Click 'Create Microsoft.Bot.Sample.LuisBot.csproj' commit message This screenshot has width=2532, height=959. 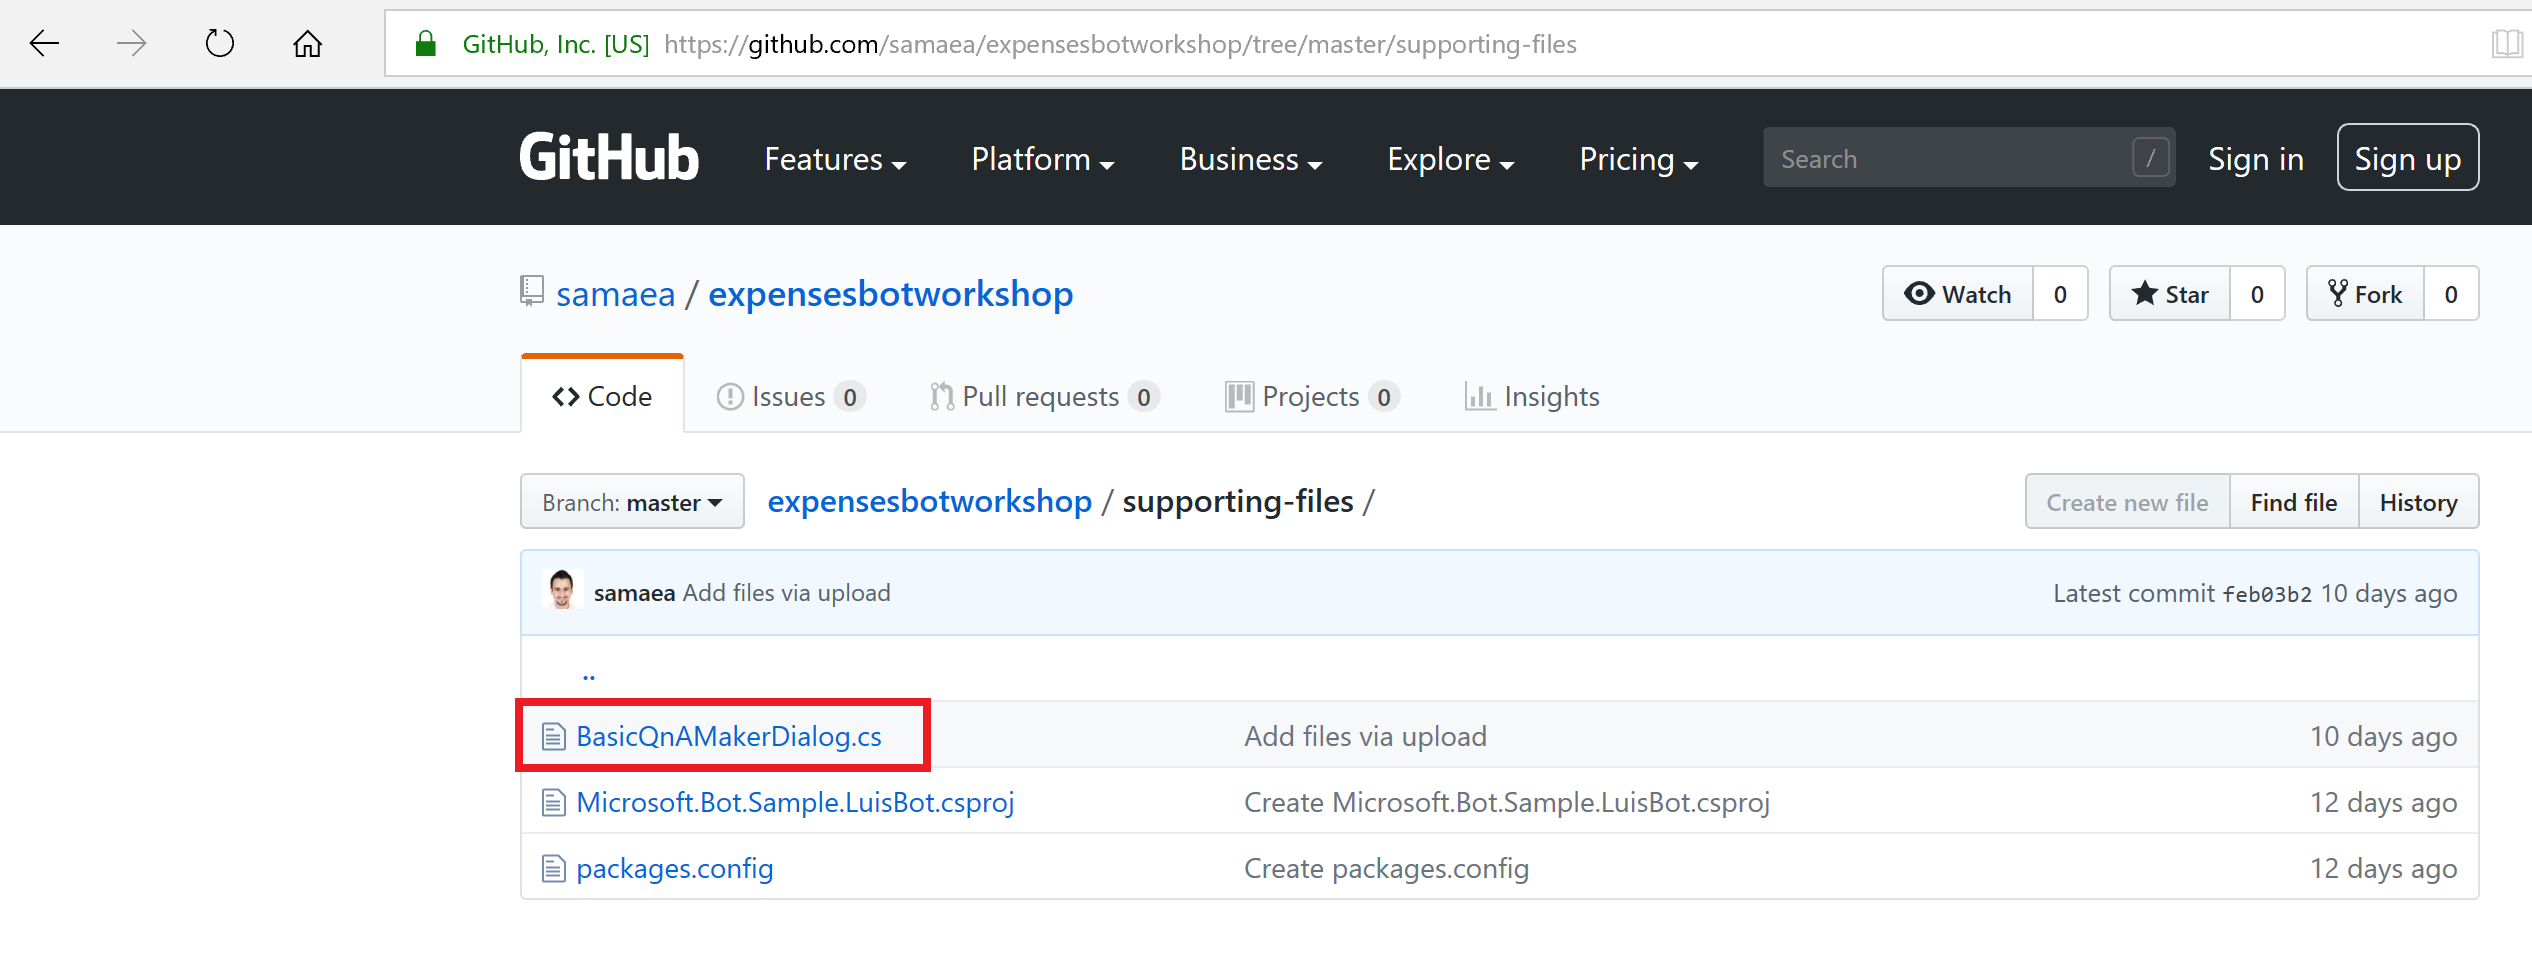(x=1507, y=802)
